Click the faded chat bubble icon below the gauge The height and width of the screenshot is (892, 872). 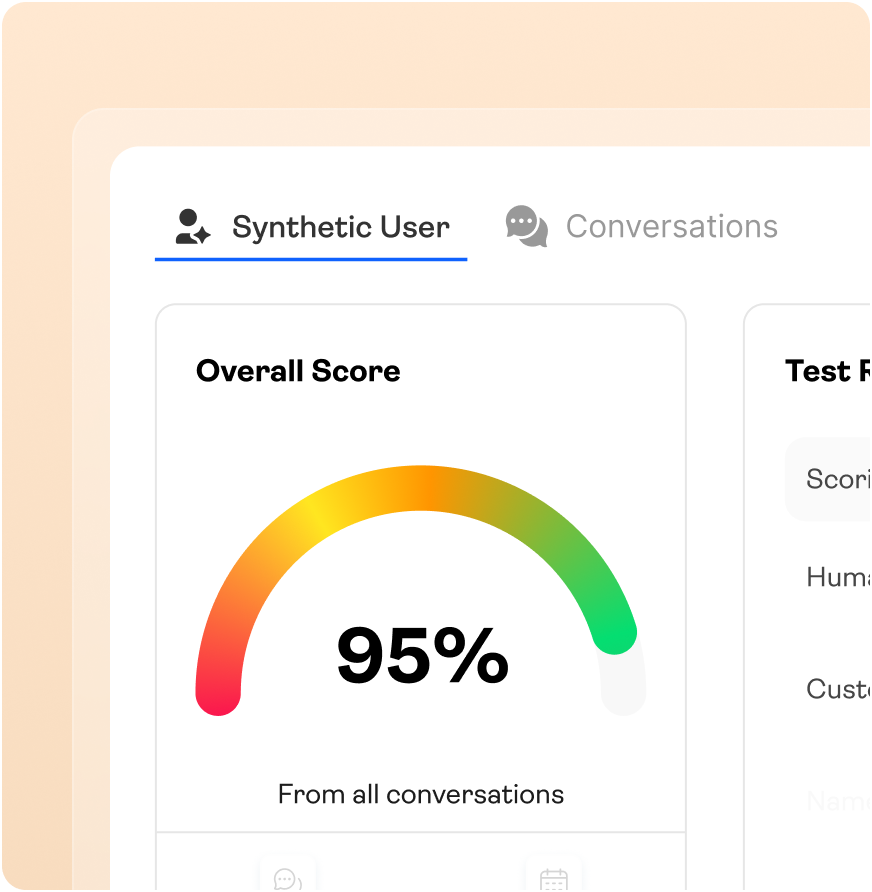[288, 878]
